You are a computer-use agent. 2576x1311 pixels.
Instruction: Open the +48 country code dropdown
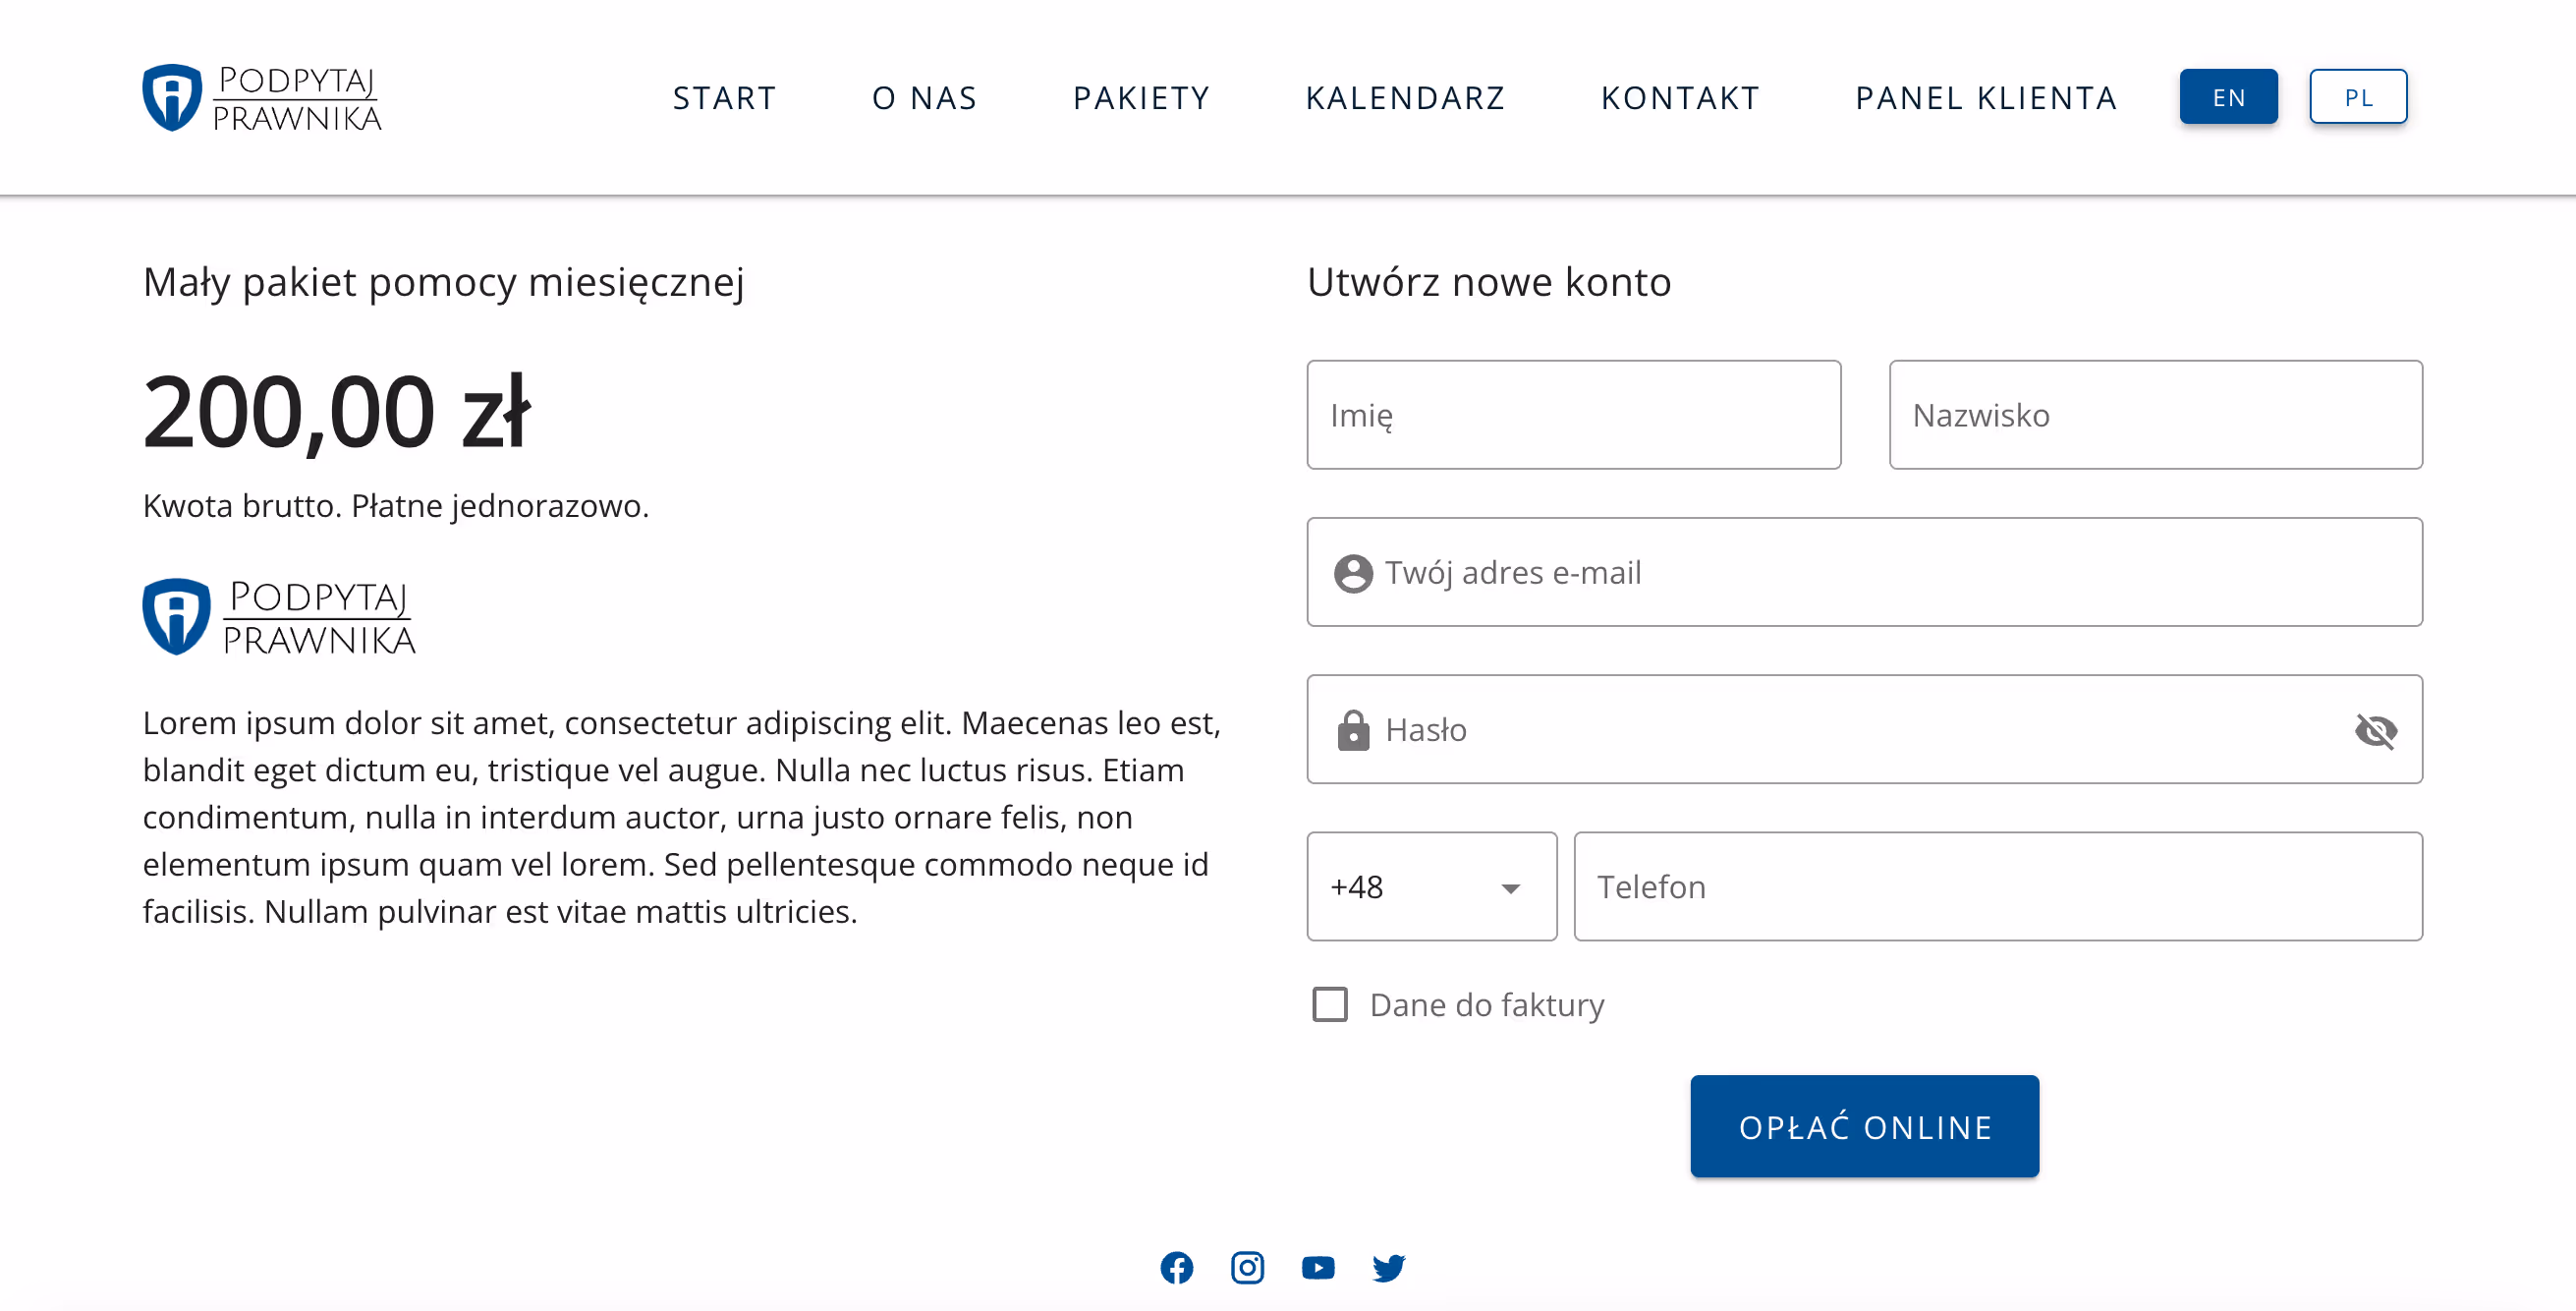pos(1430,886)
